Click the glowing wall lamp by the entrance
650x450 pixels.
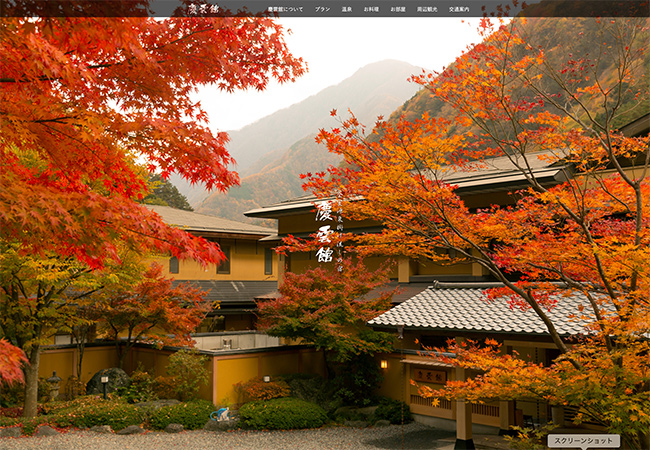pos(383,365)
